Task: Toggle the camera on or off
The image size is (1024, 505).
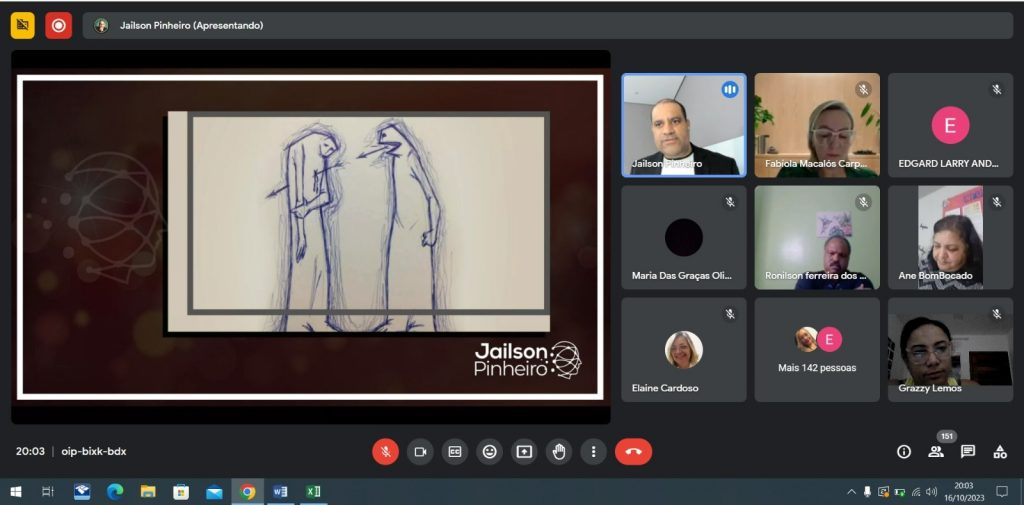Action: 420,452
